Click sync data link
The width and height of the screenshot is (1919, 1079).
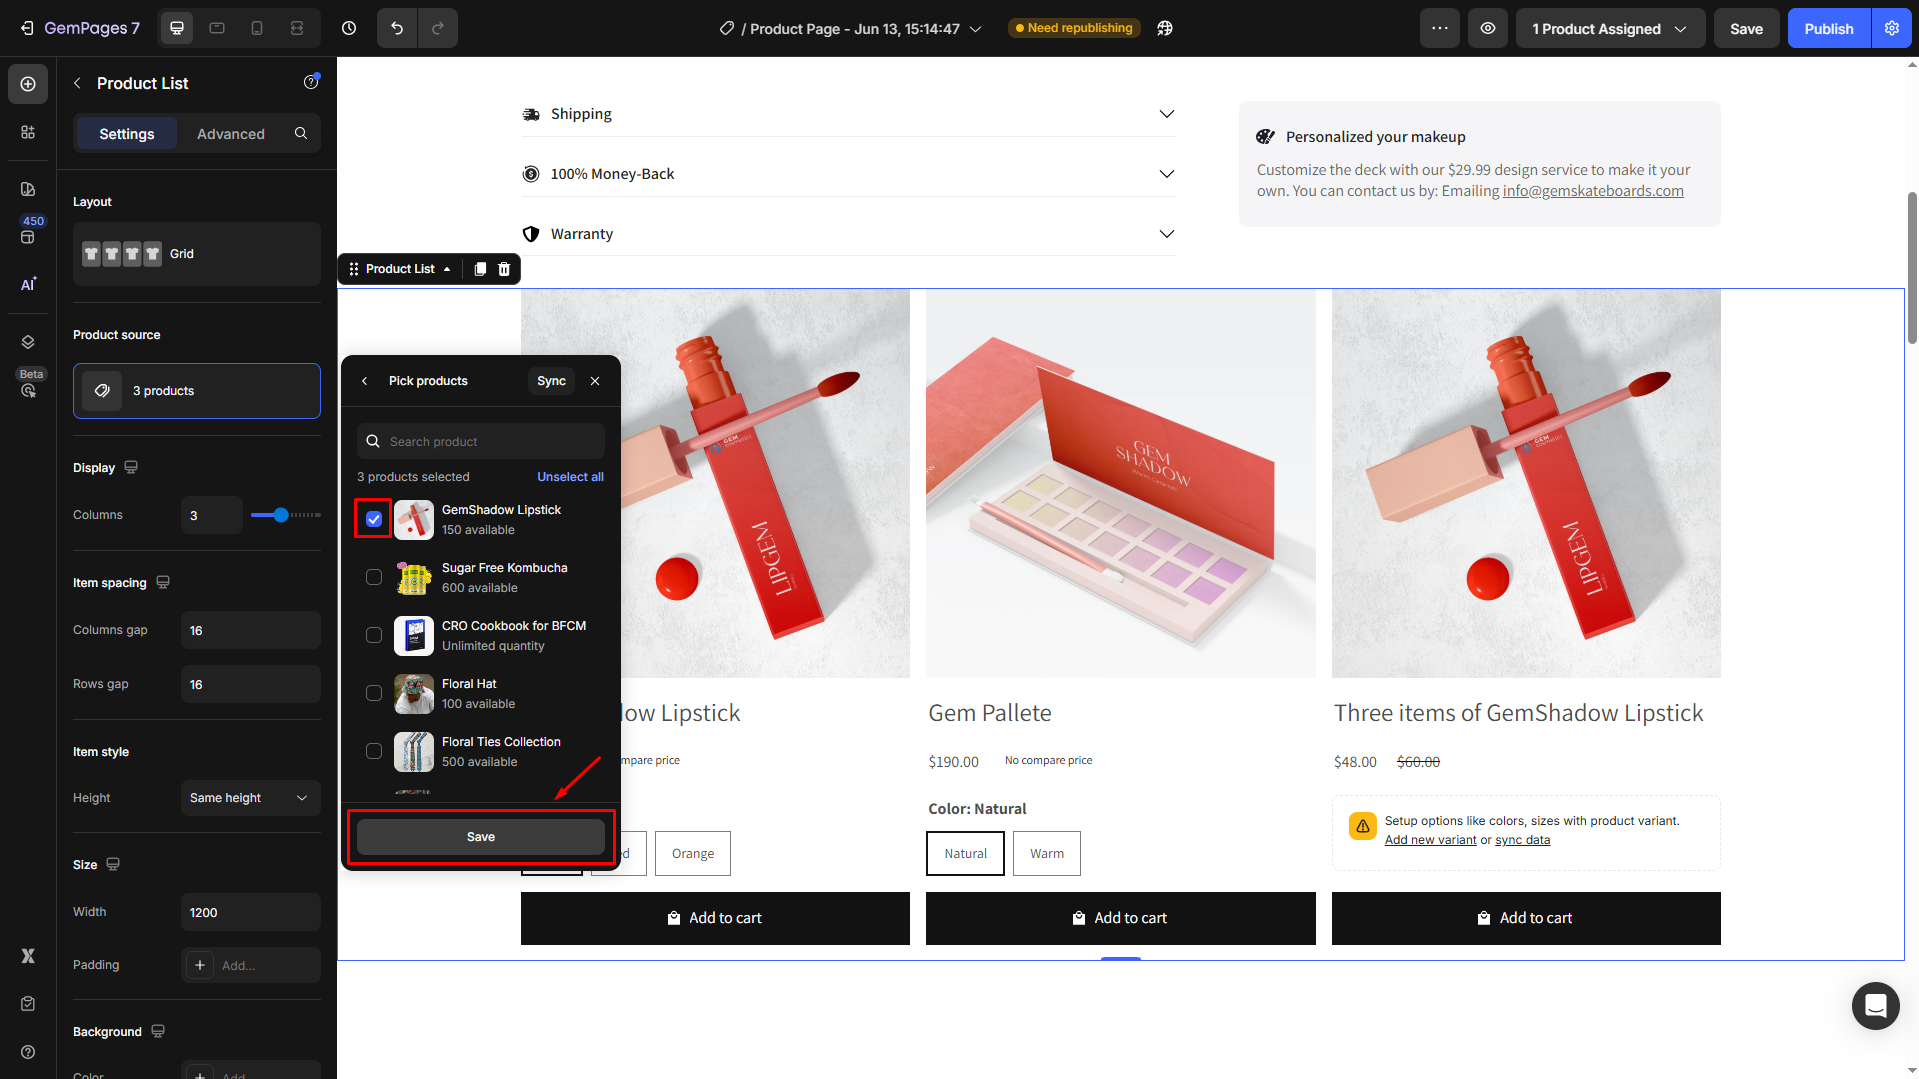point(1522,840)
